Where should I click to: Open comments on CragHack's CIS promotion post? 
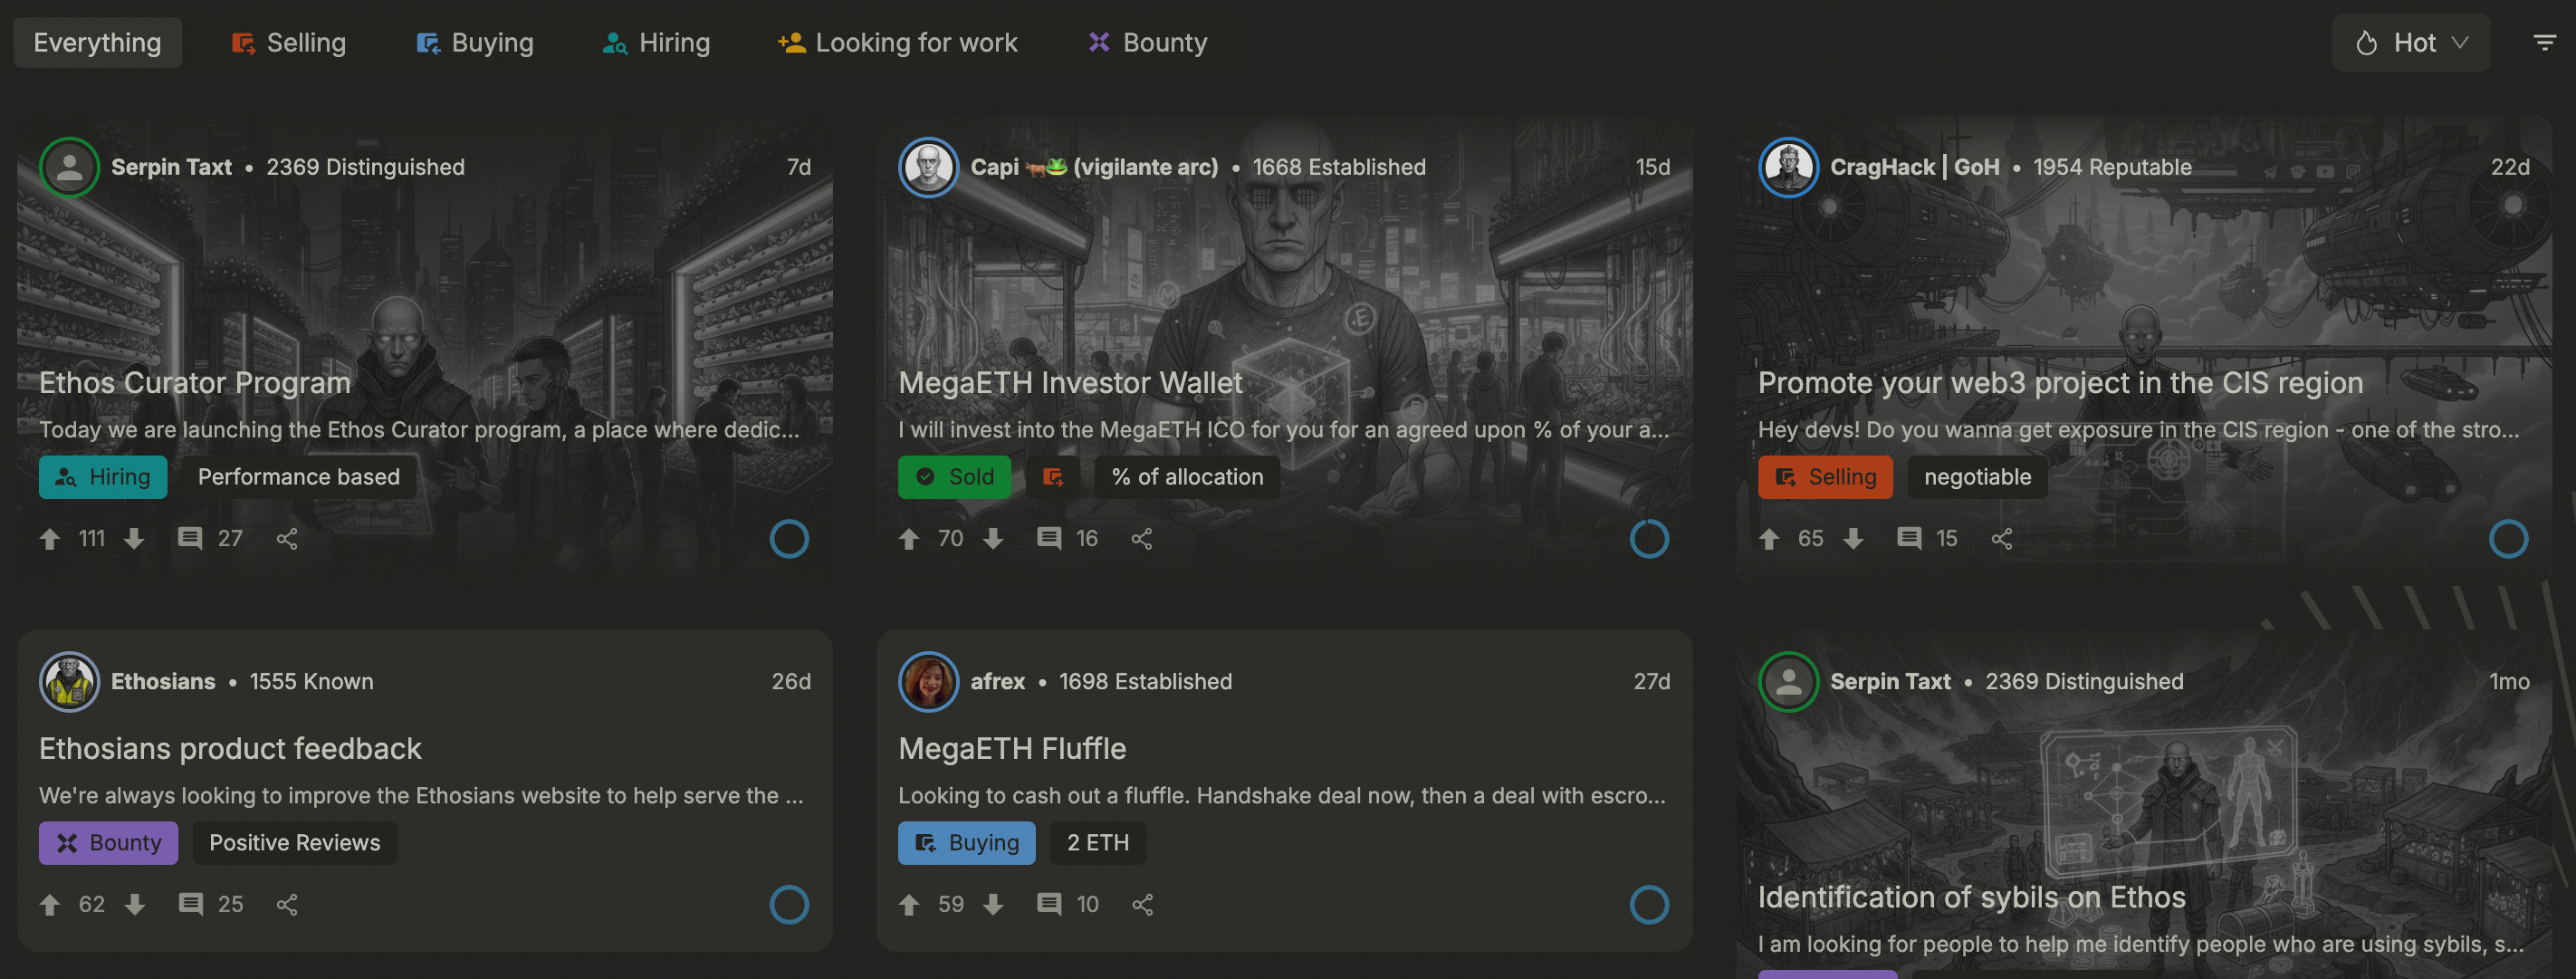[x=1909, y=539]
